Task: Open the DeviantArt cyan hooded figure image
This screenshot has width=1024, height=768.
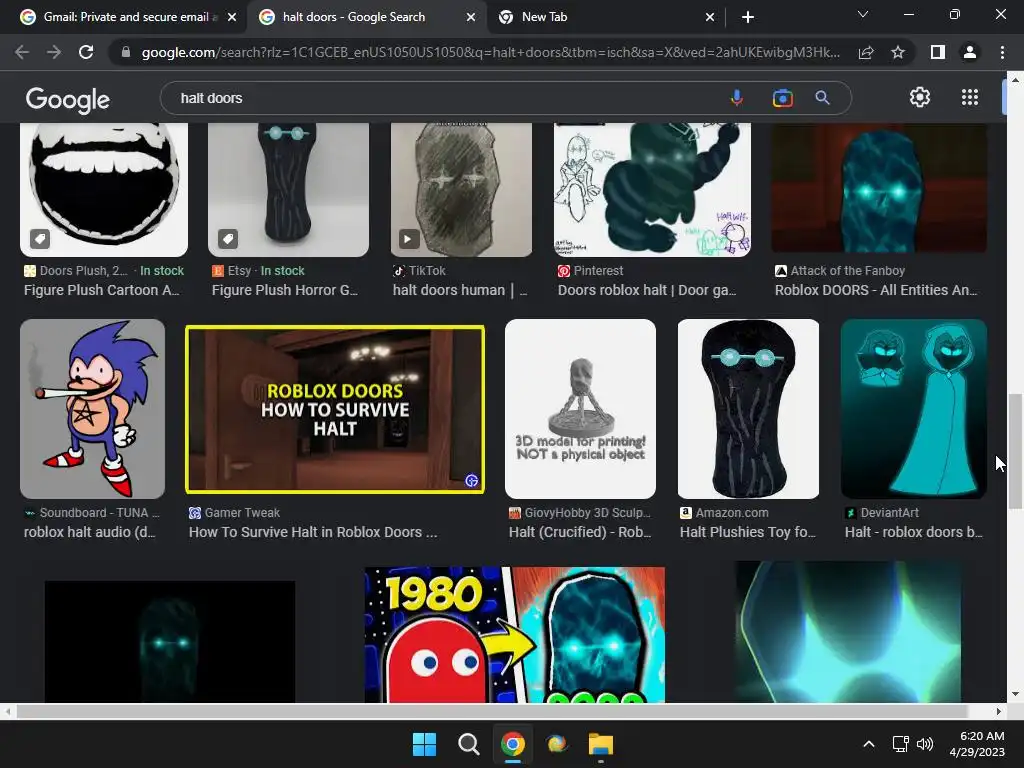Action: pos(914,409)
